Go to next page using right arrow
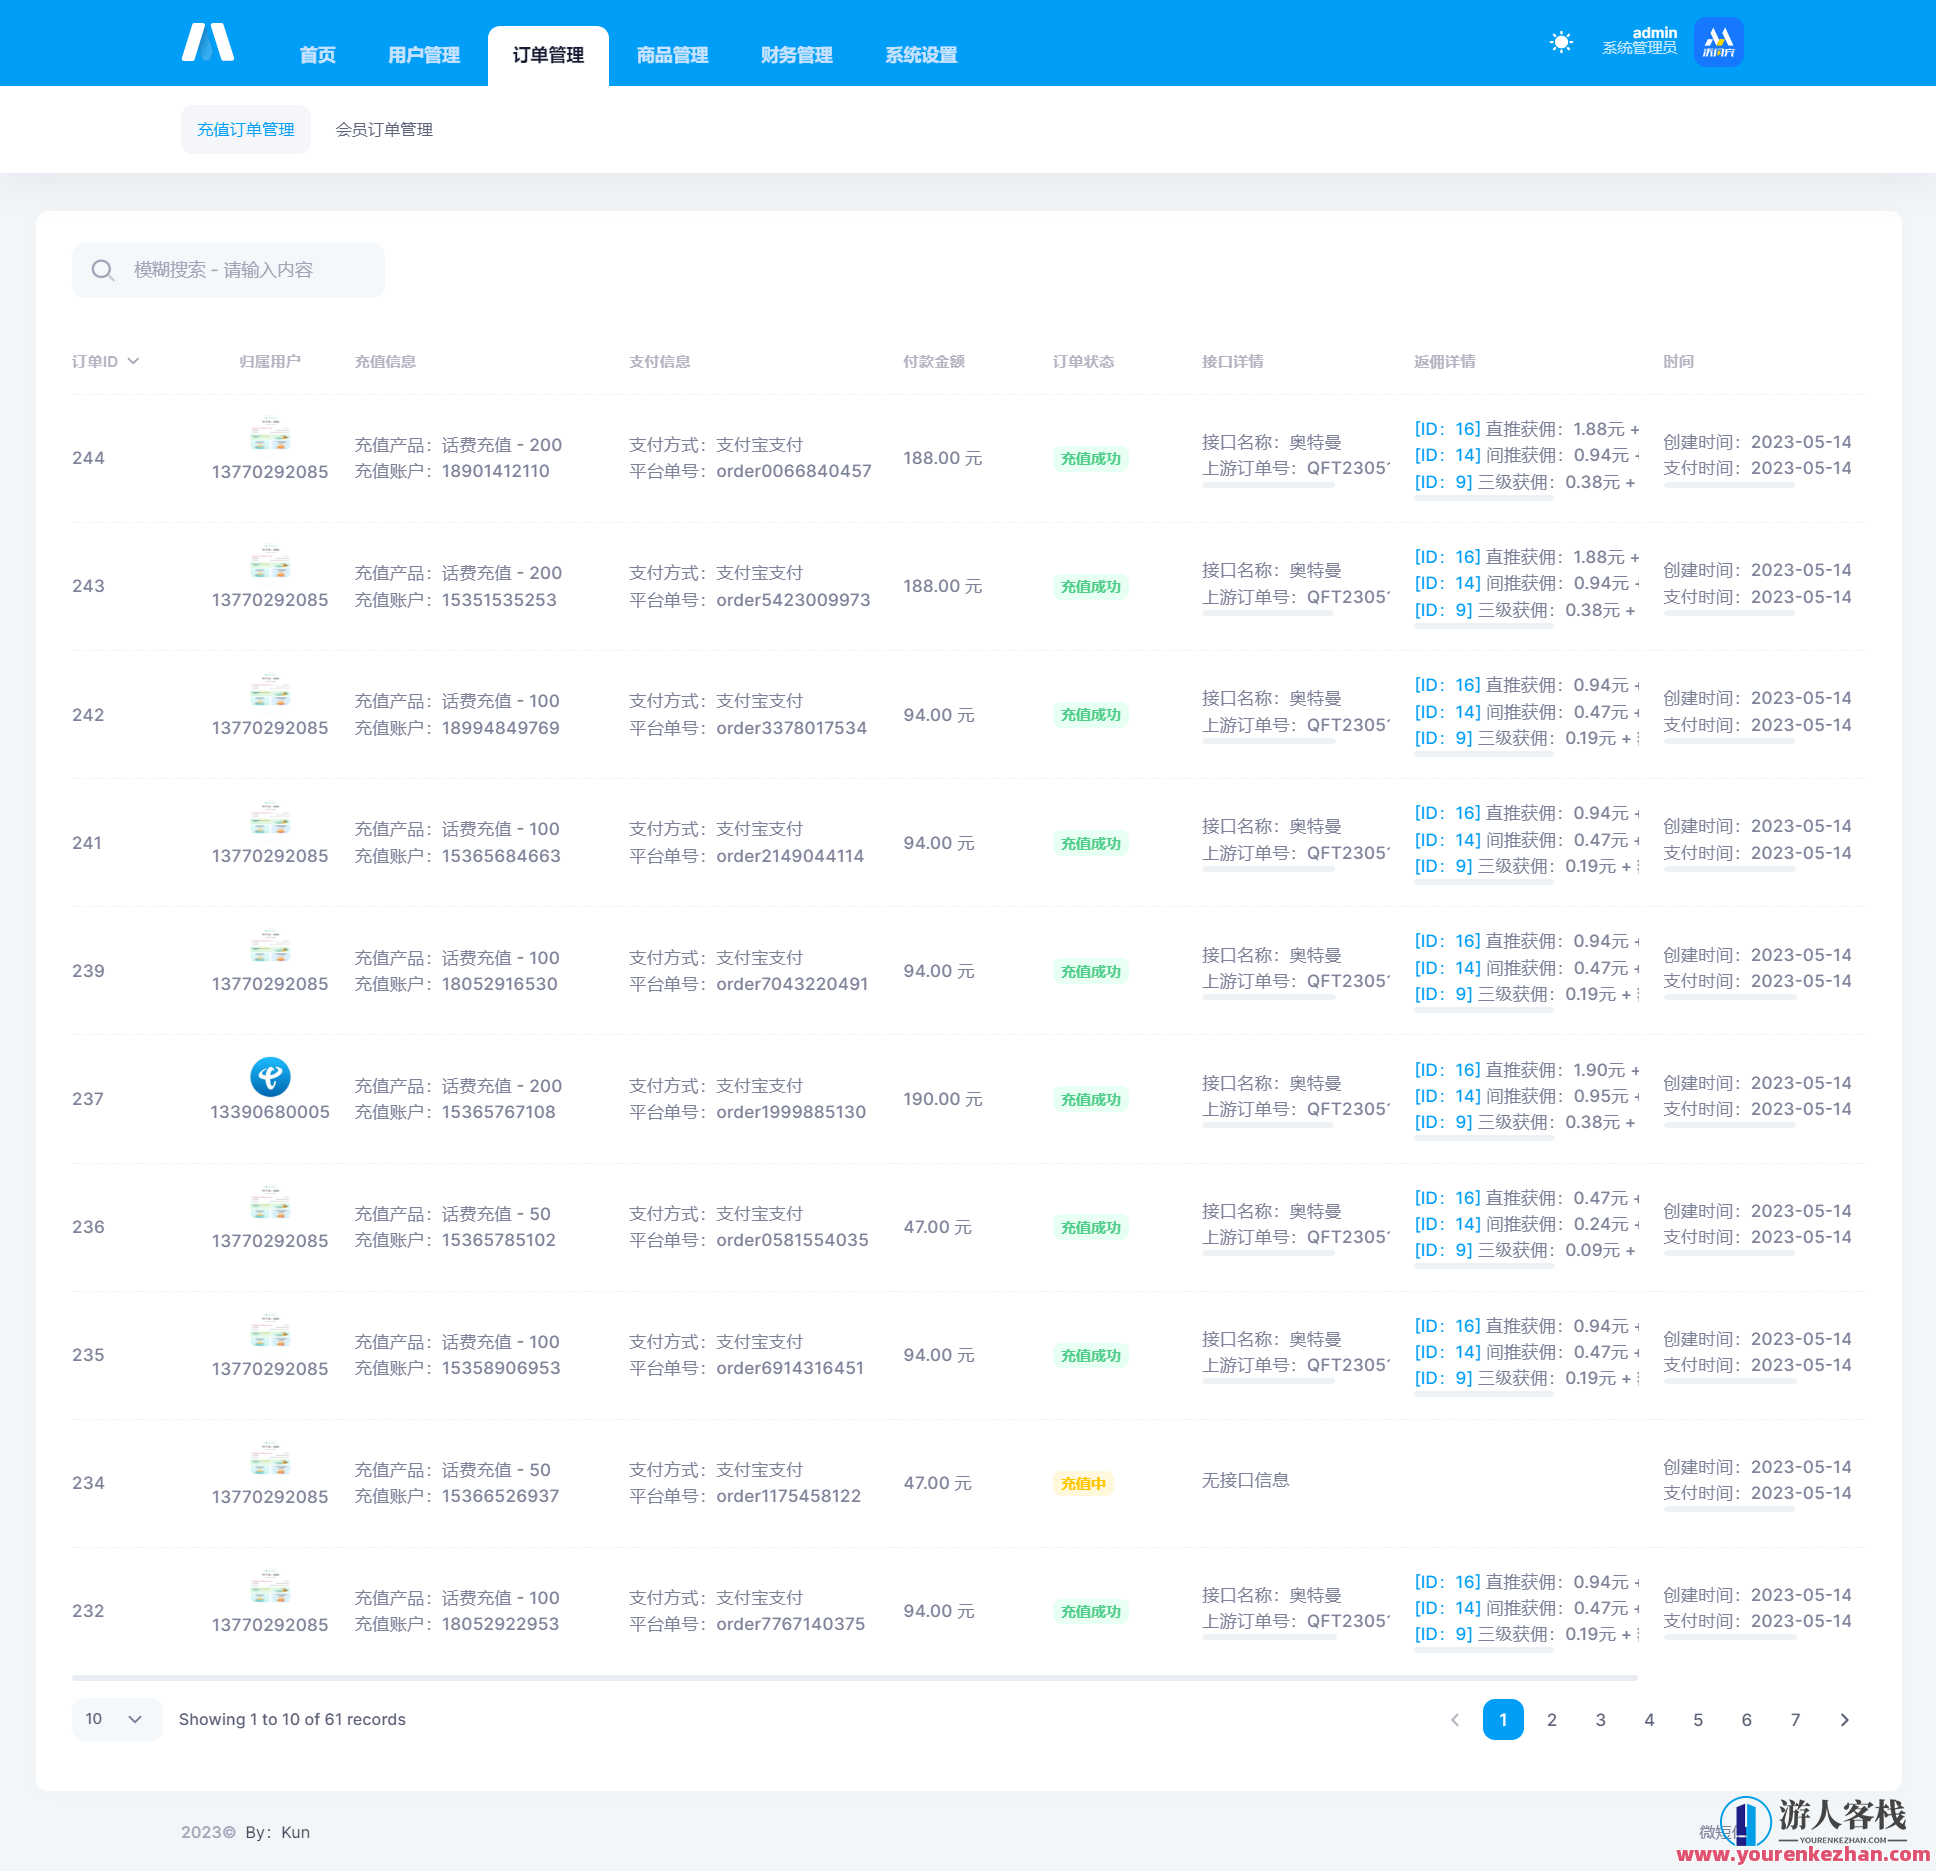The width and height of the screenshot is (1936, 1871). (x=1844, y=1720)
